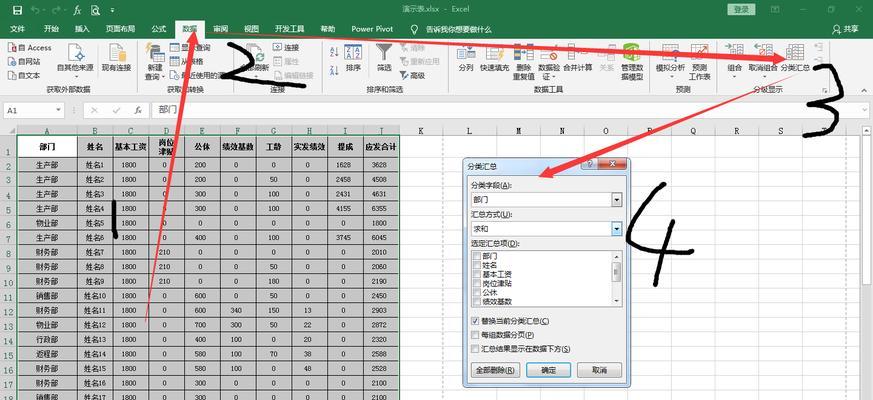The width and height of the screenshot is (873, 400).
Task: Click the fx function icon in title bar
Action: [x=78, y=10]
